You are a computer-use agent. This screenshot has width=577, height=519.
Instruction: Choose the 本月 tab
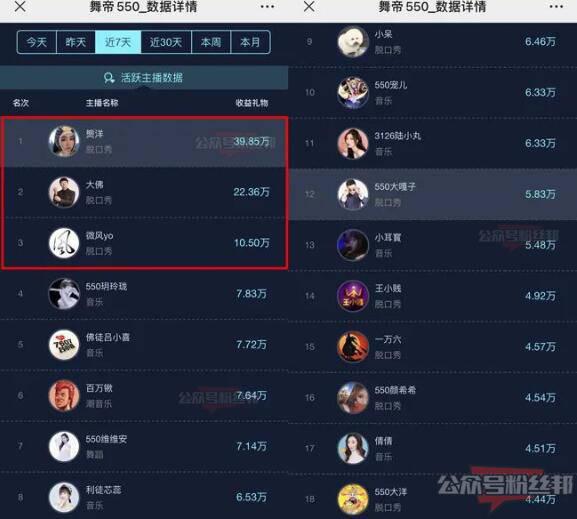tap(250, 42)
